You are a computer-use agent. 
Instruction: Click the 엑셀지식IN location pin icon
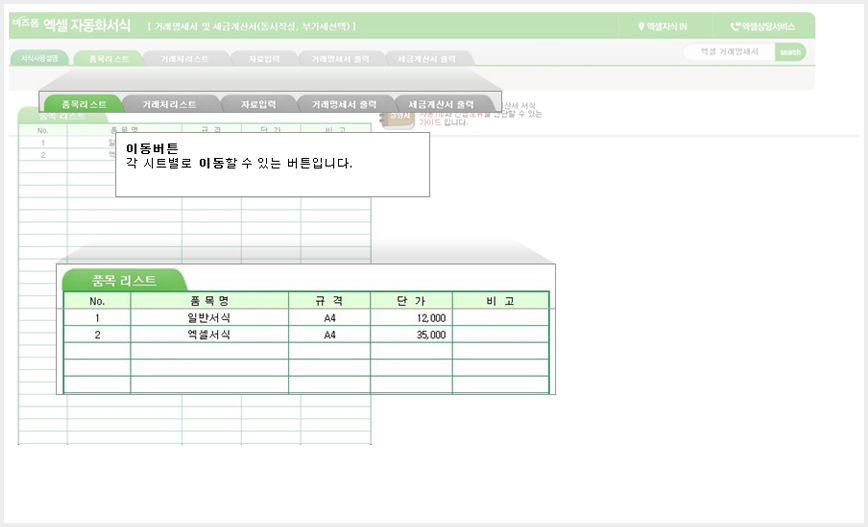(641, 26)
